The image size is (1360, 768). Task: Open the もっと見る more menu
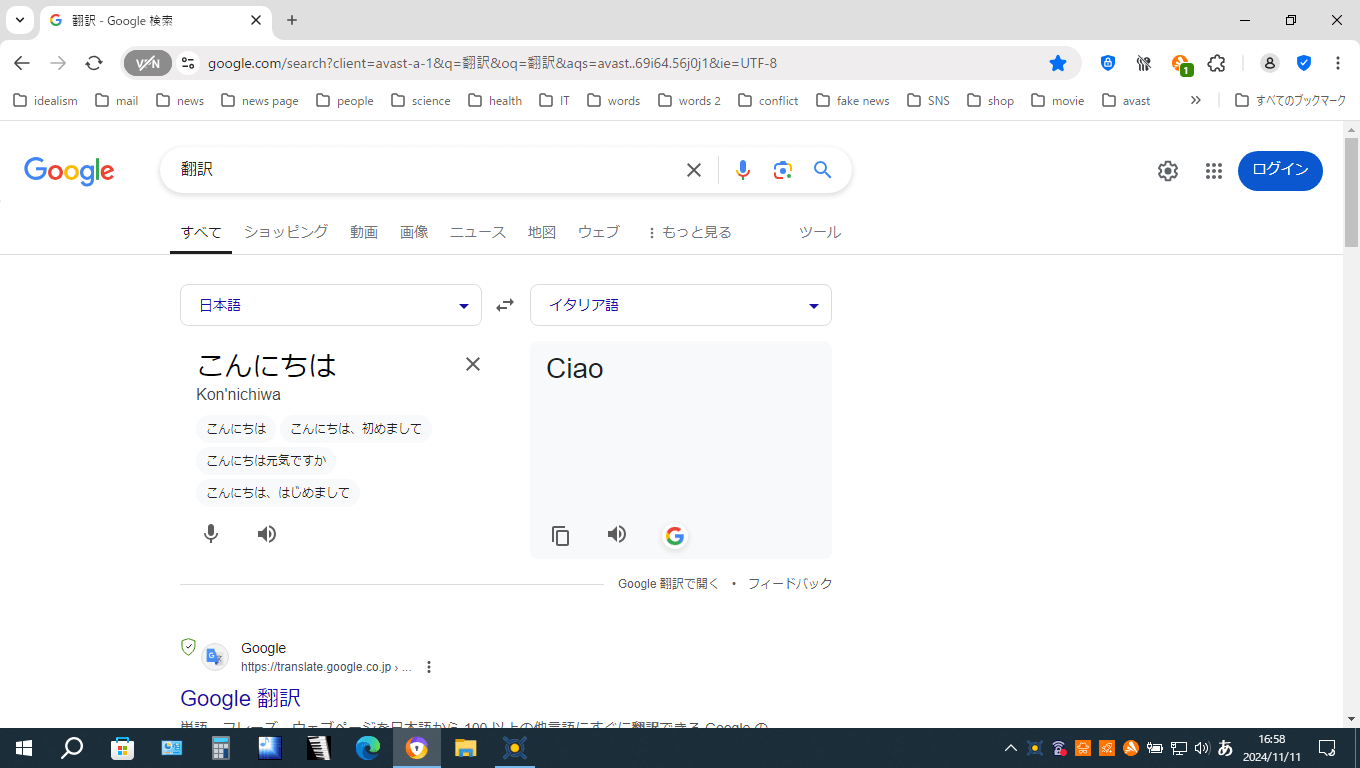(689, 232)
